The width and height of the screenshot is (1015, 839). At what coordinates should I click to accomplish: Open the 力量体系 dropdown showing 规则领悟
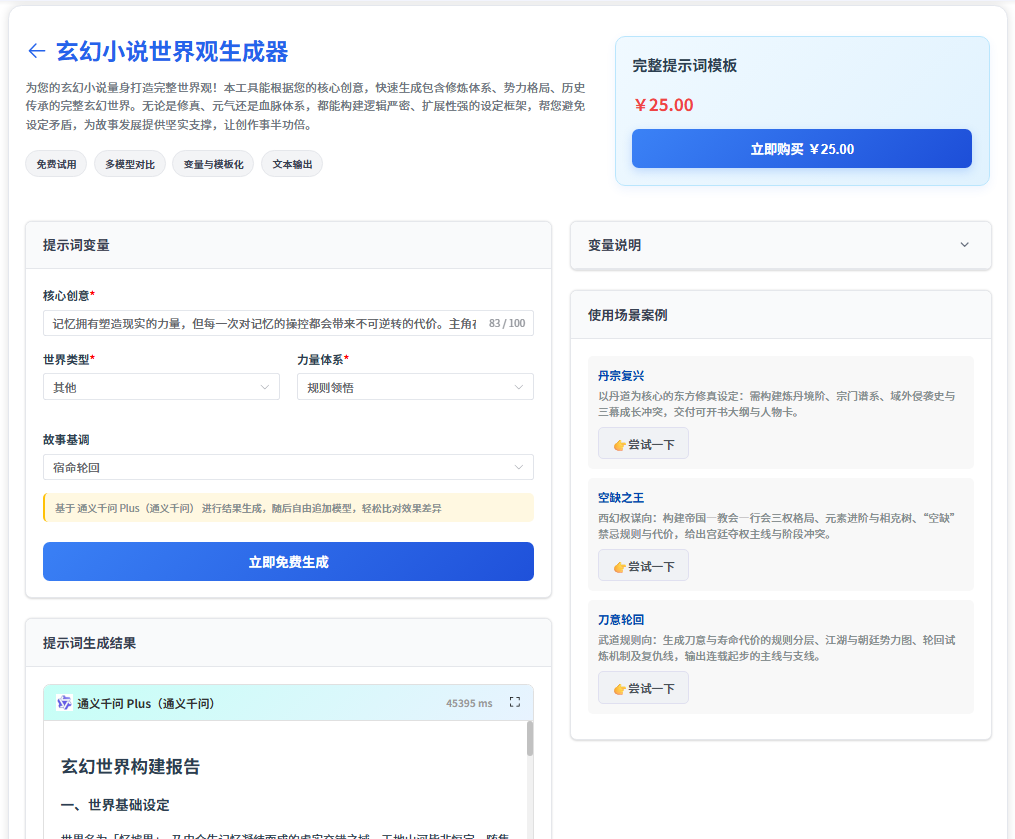(x=414, y=387)
